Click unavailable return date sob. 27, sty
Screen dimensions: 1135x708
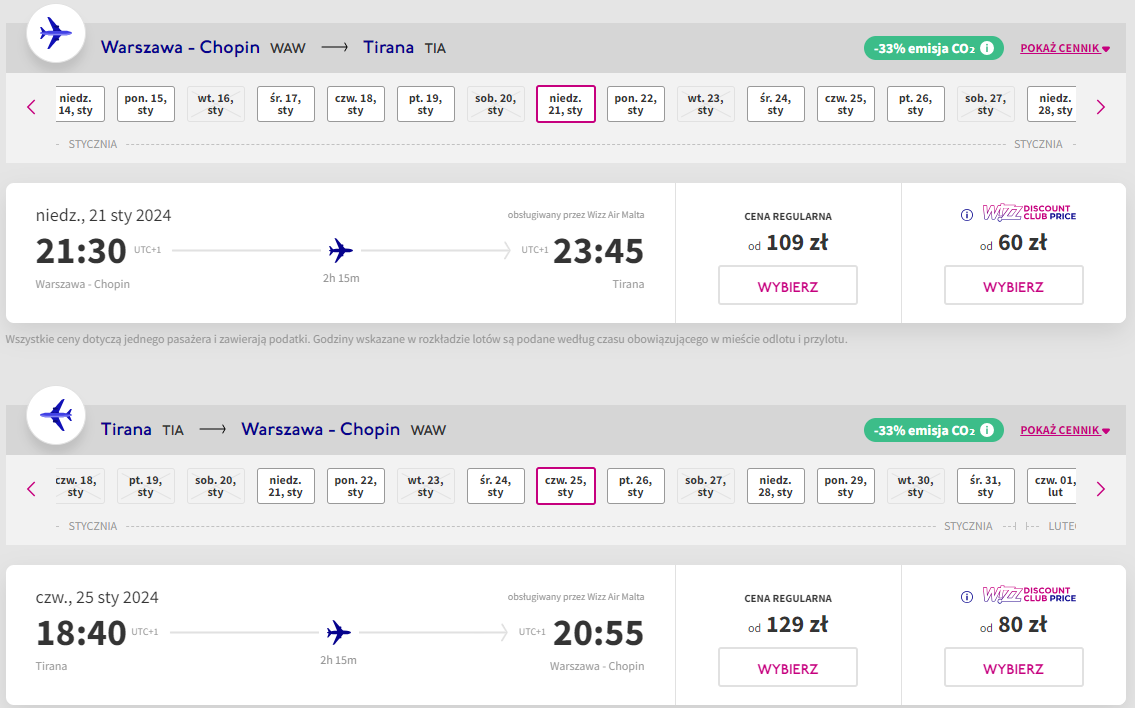click(x=705, y=486)
